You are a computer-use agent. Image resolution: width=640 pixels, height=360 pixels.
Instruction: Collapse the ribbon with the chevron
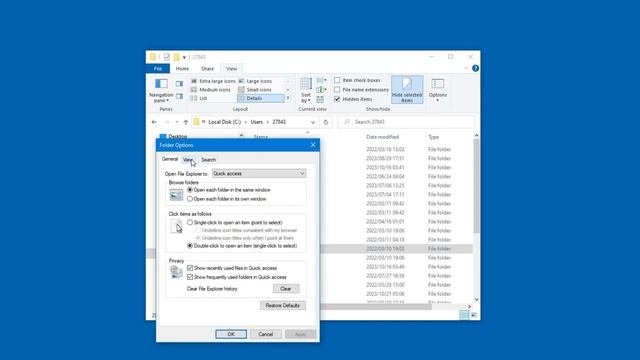[466, 68]
